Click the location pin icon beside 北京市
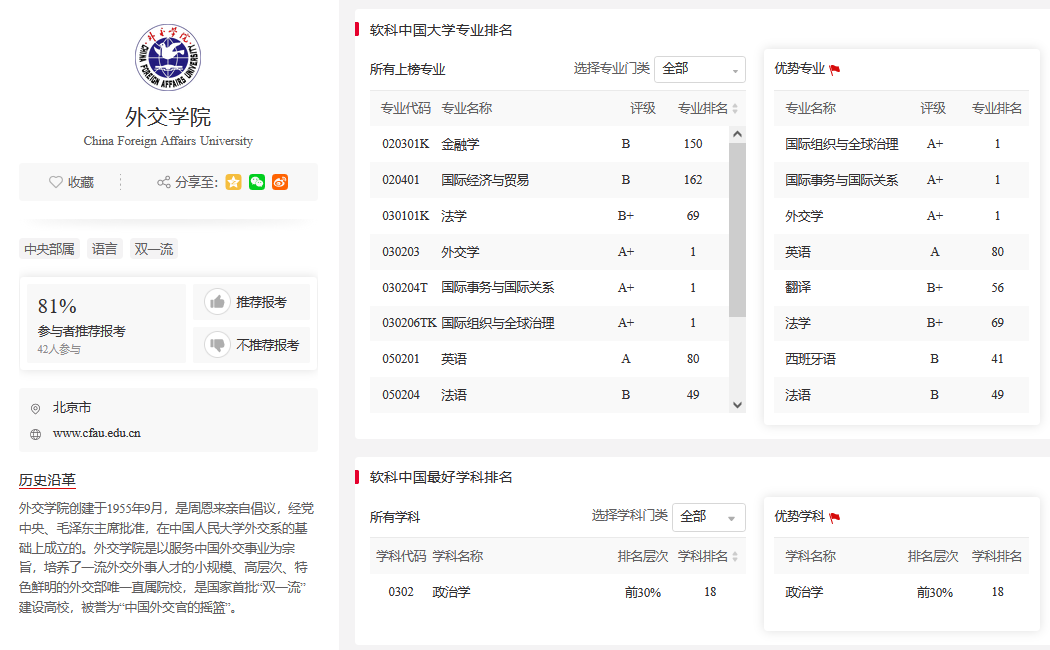 pos(35,408)
